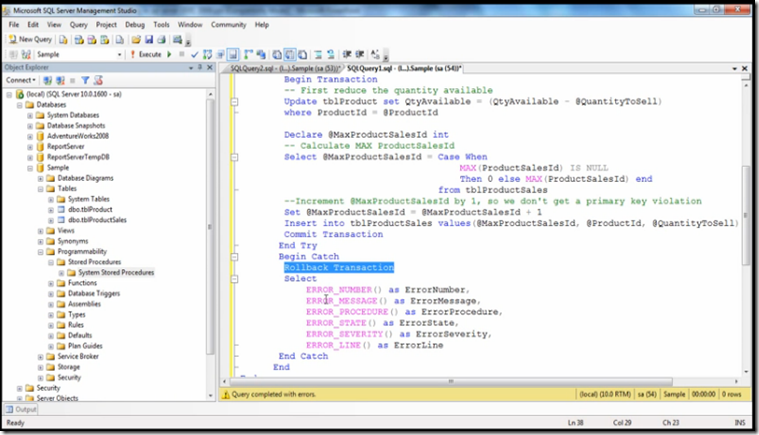Open the Community menu
This screenshot has height=435, width=759.
(x=228, y=25)
